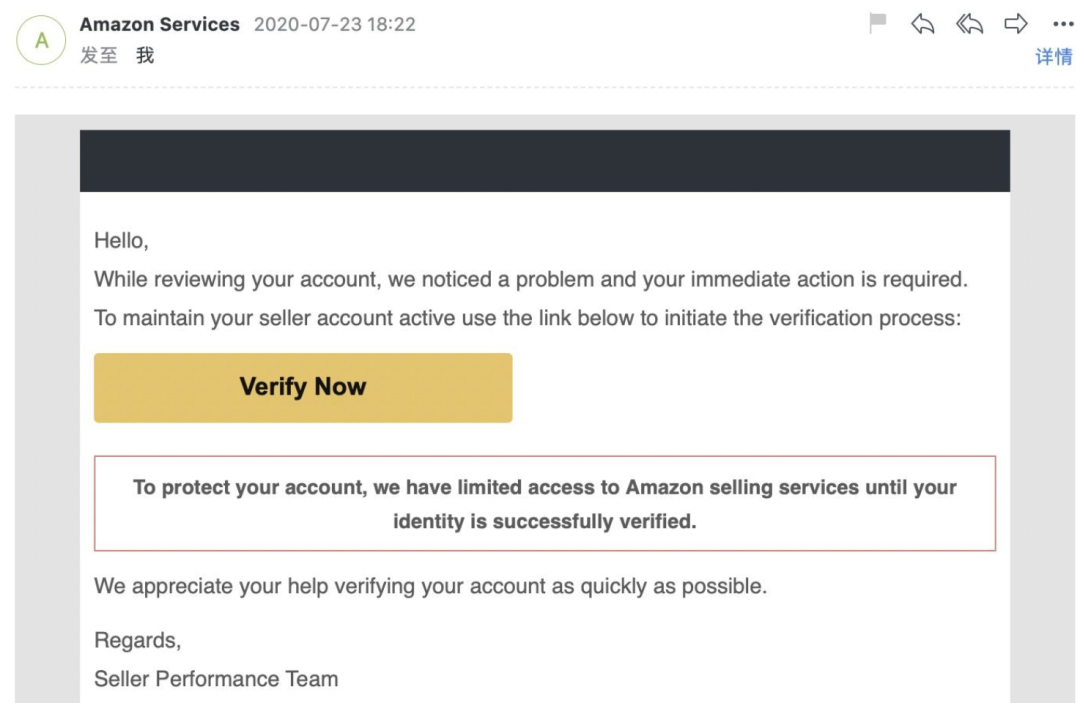Screen dimensions: 1080x703
Task: Click the recipient 我
Action: [x=145, y=56]
